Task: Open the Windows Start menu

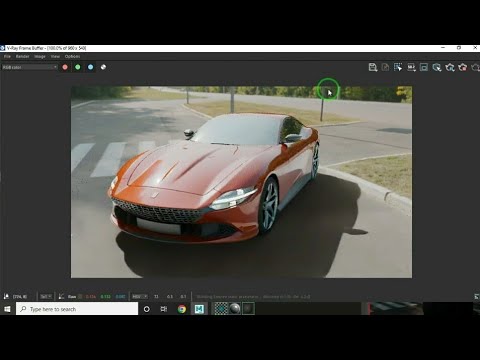Action: coord(7,309)
